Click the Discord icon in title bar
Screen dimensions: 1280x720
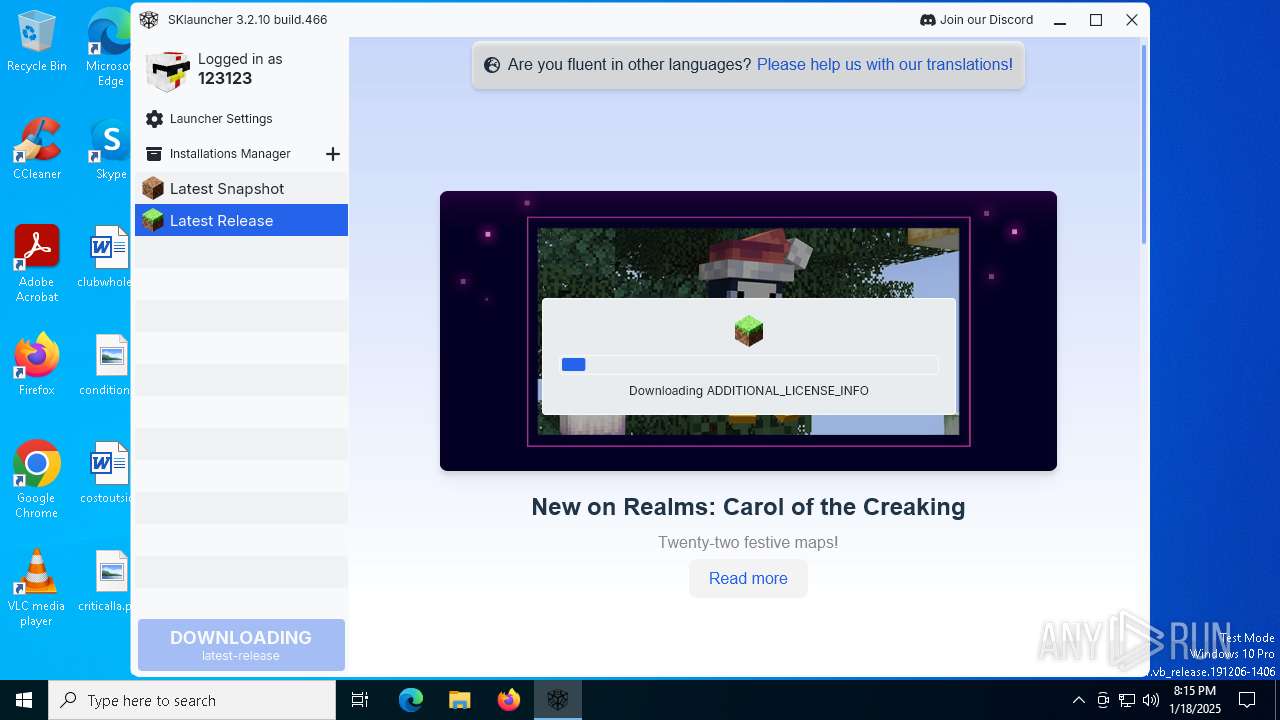point(927,20)
